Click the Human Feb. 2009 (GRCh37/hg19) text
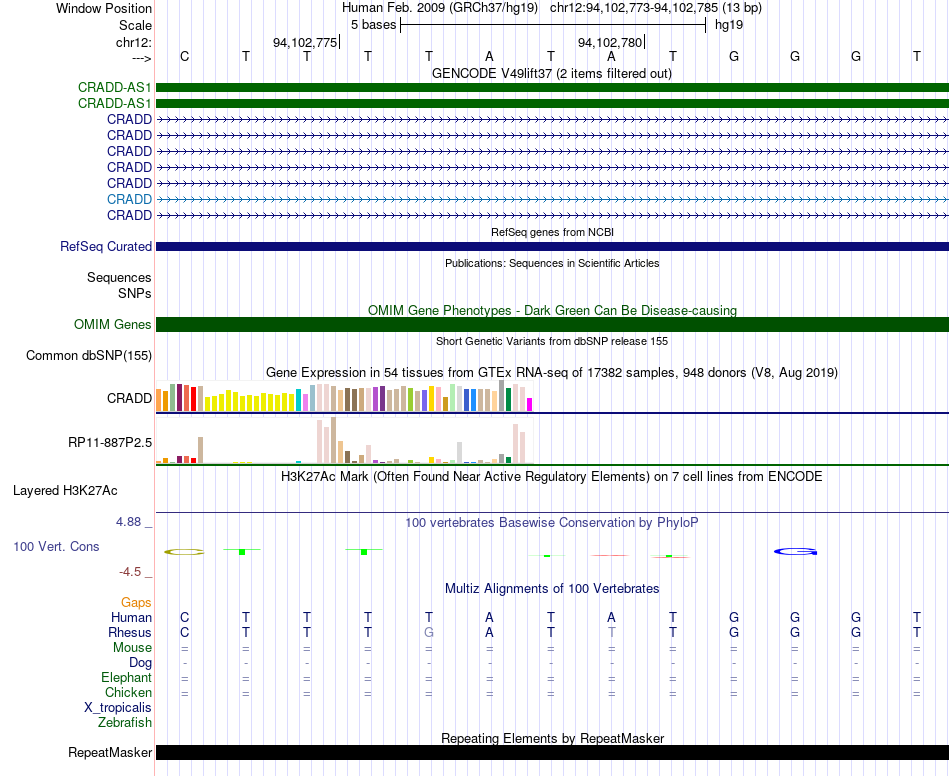Screen dimensions: 950x776 pos(440,8)
